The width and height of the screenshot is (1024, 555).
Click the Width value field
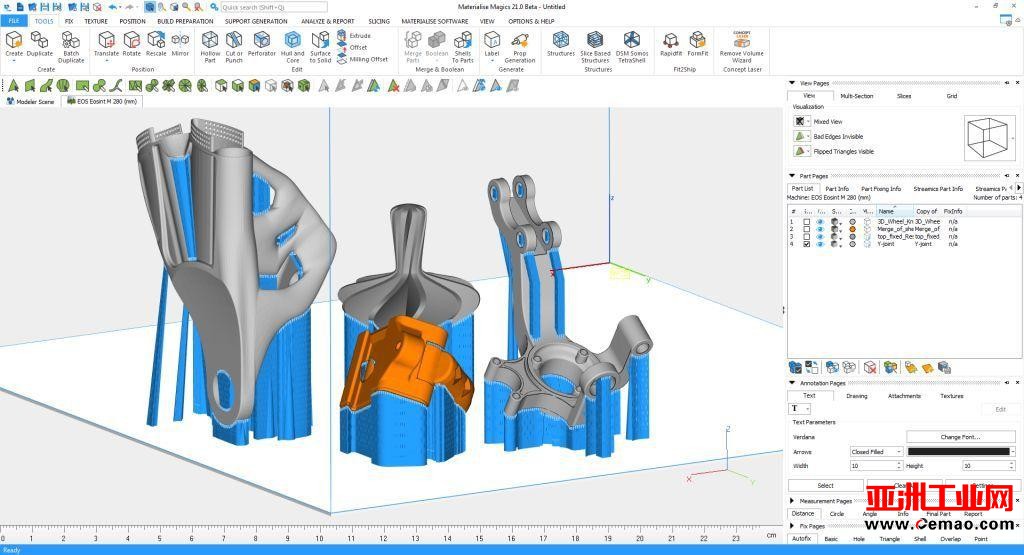[x=876, y=466]
